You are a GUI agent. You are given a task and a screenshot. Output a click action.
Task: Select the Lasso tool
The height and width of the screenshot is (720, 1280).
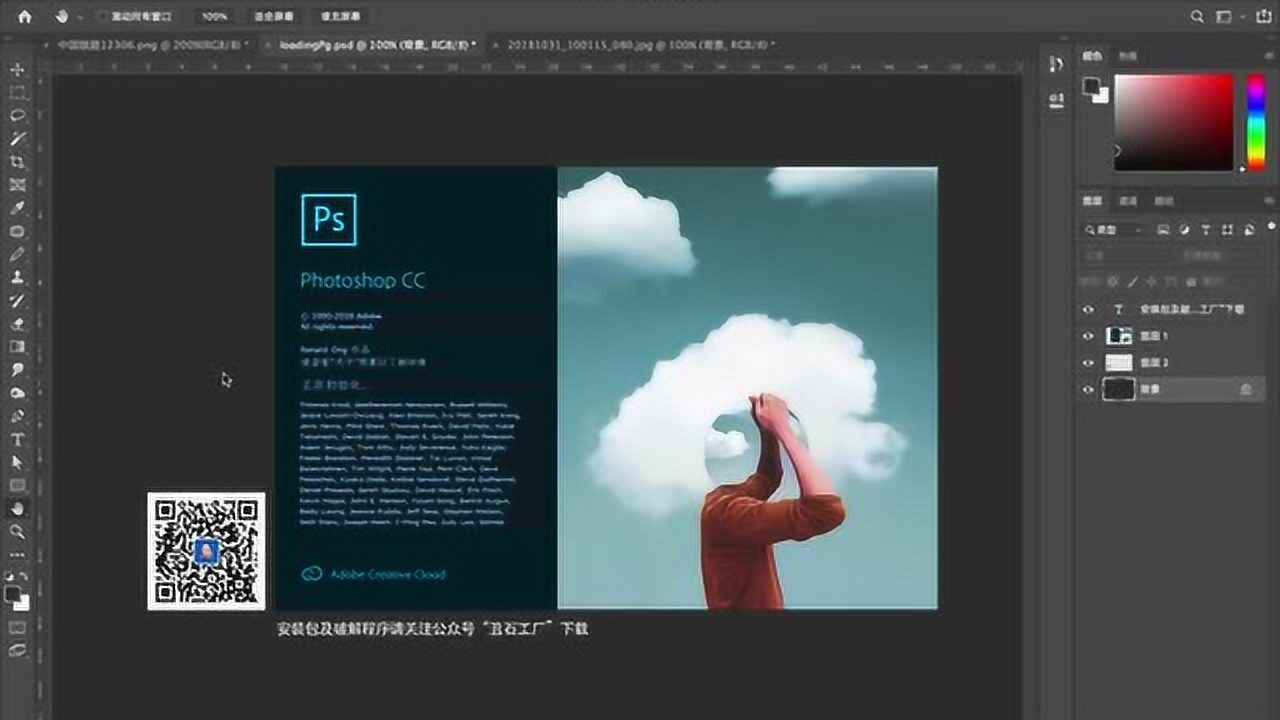[x=17, y=116]
